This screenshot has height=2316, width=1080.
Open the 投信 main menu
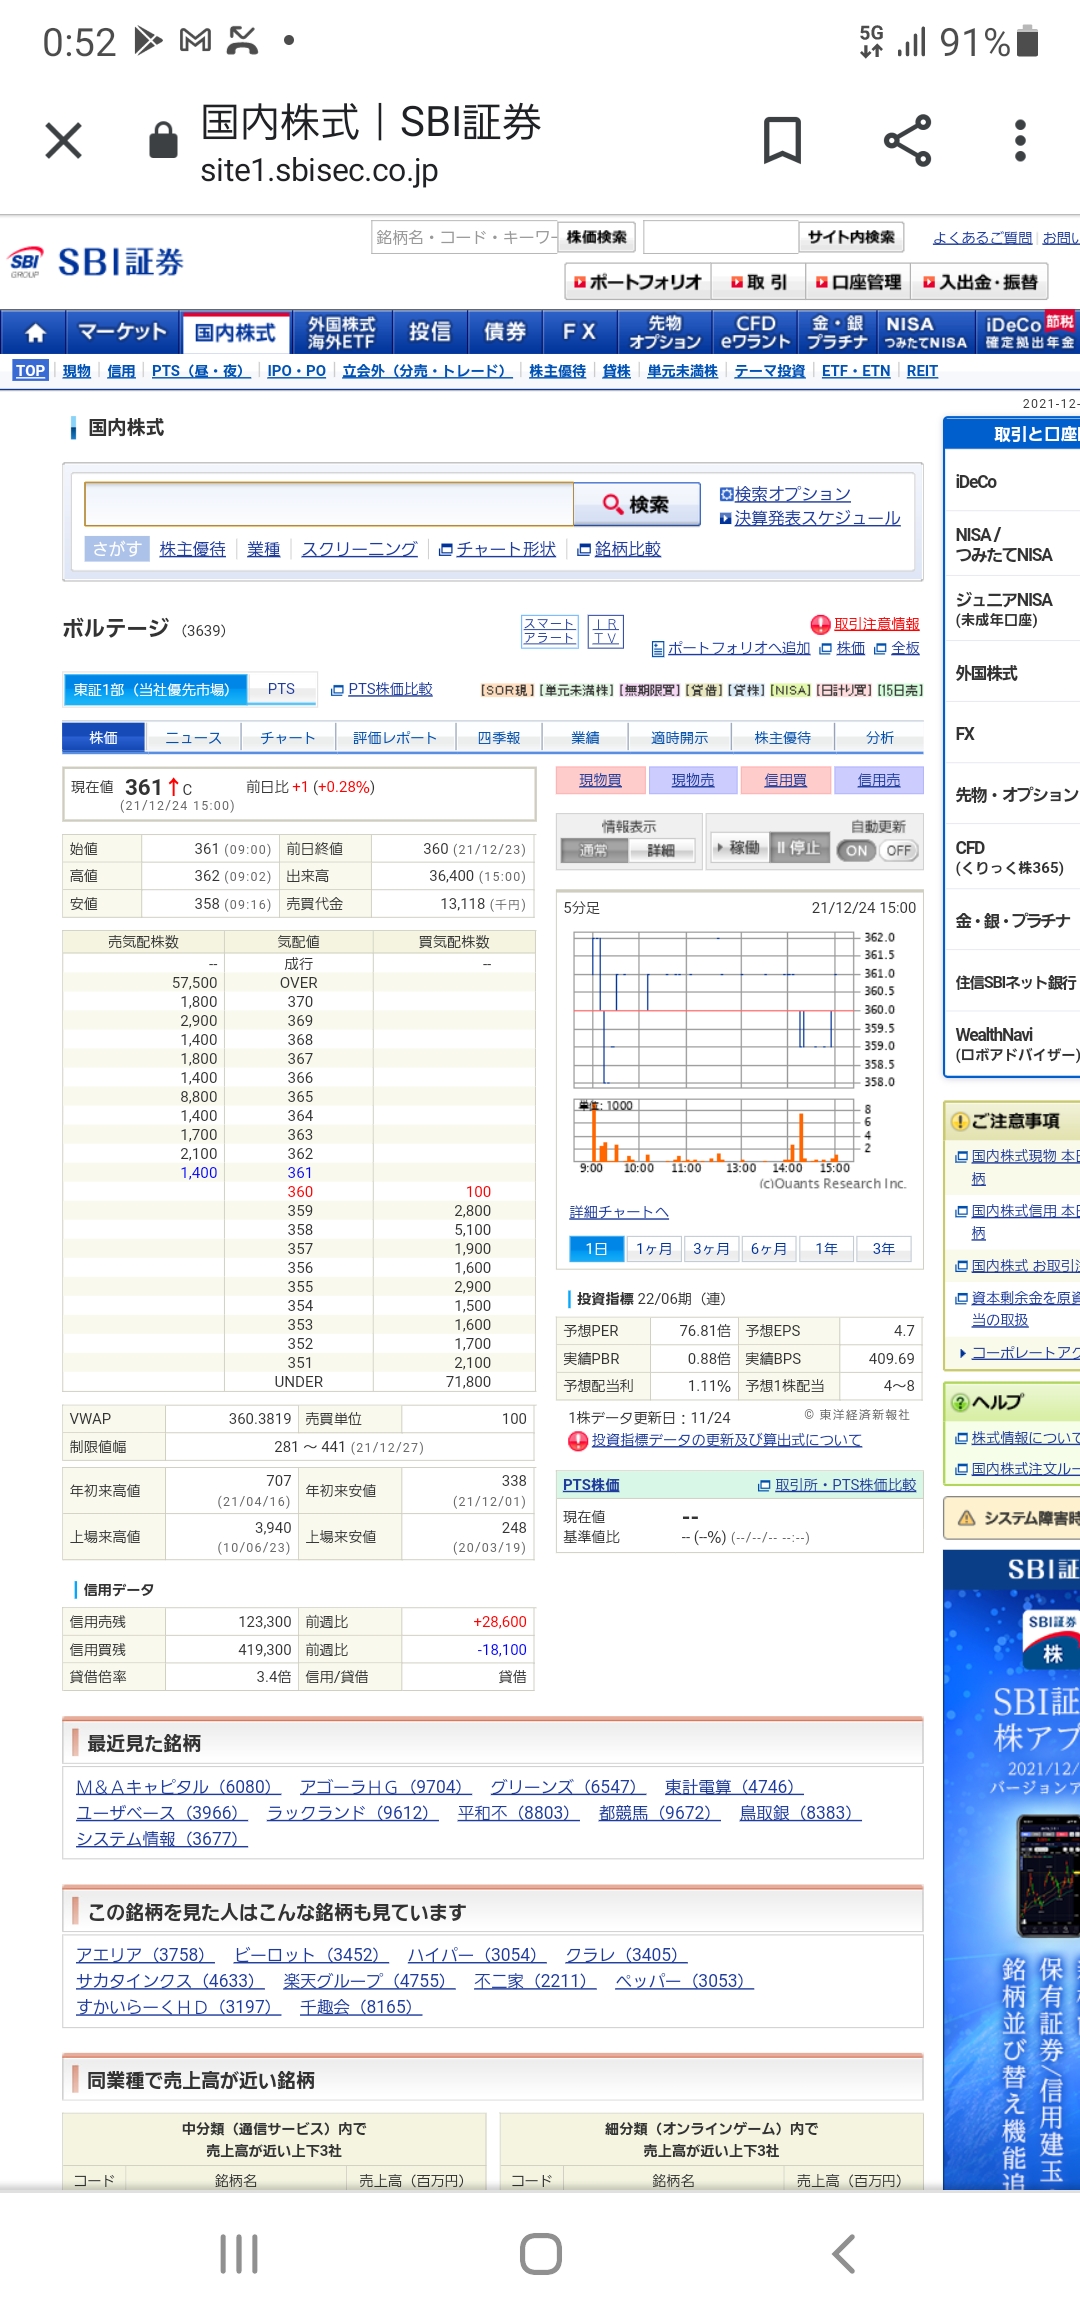pyautogui.click(x=430, y=332)
